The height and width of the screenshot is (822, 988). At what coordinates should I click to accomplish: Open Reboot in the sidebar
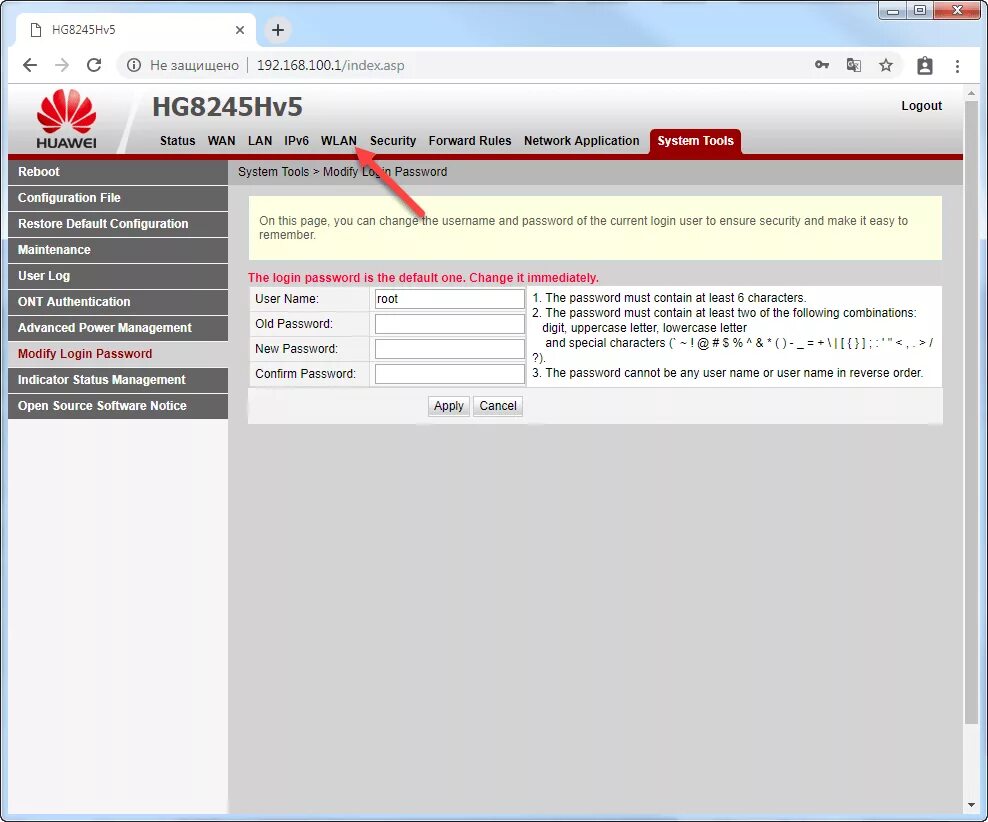pos(118,172)
